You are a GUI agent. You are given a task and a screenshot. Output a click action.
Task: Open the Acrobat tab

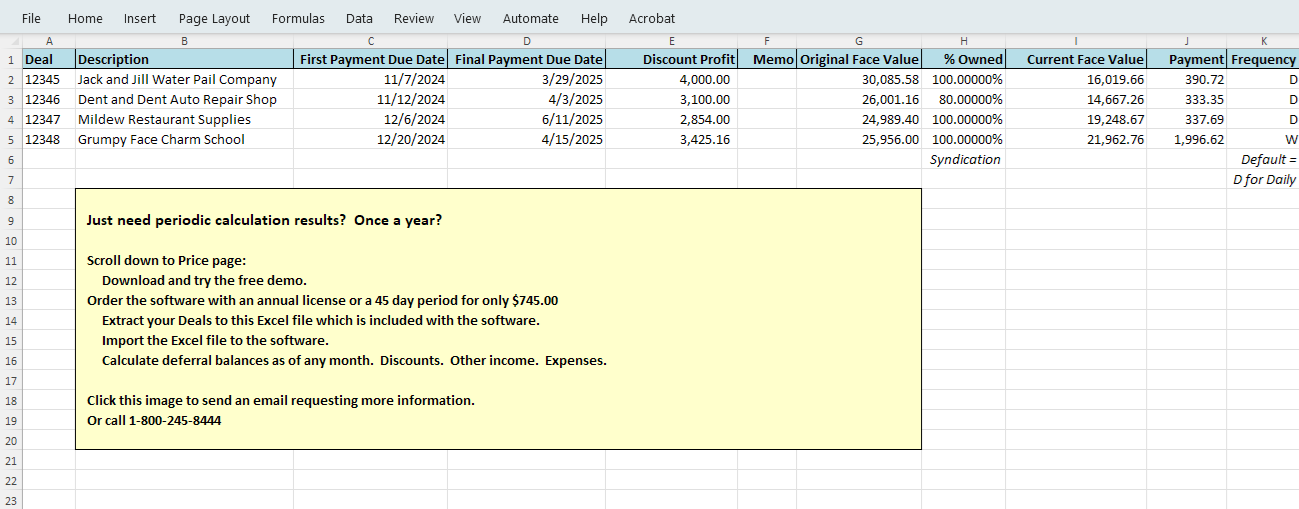tap(652, 18)
